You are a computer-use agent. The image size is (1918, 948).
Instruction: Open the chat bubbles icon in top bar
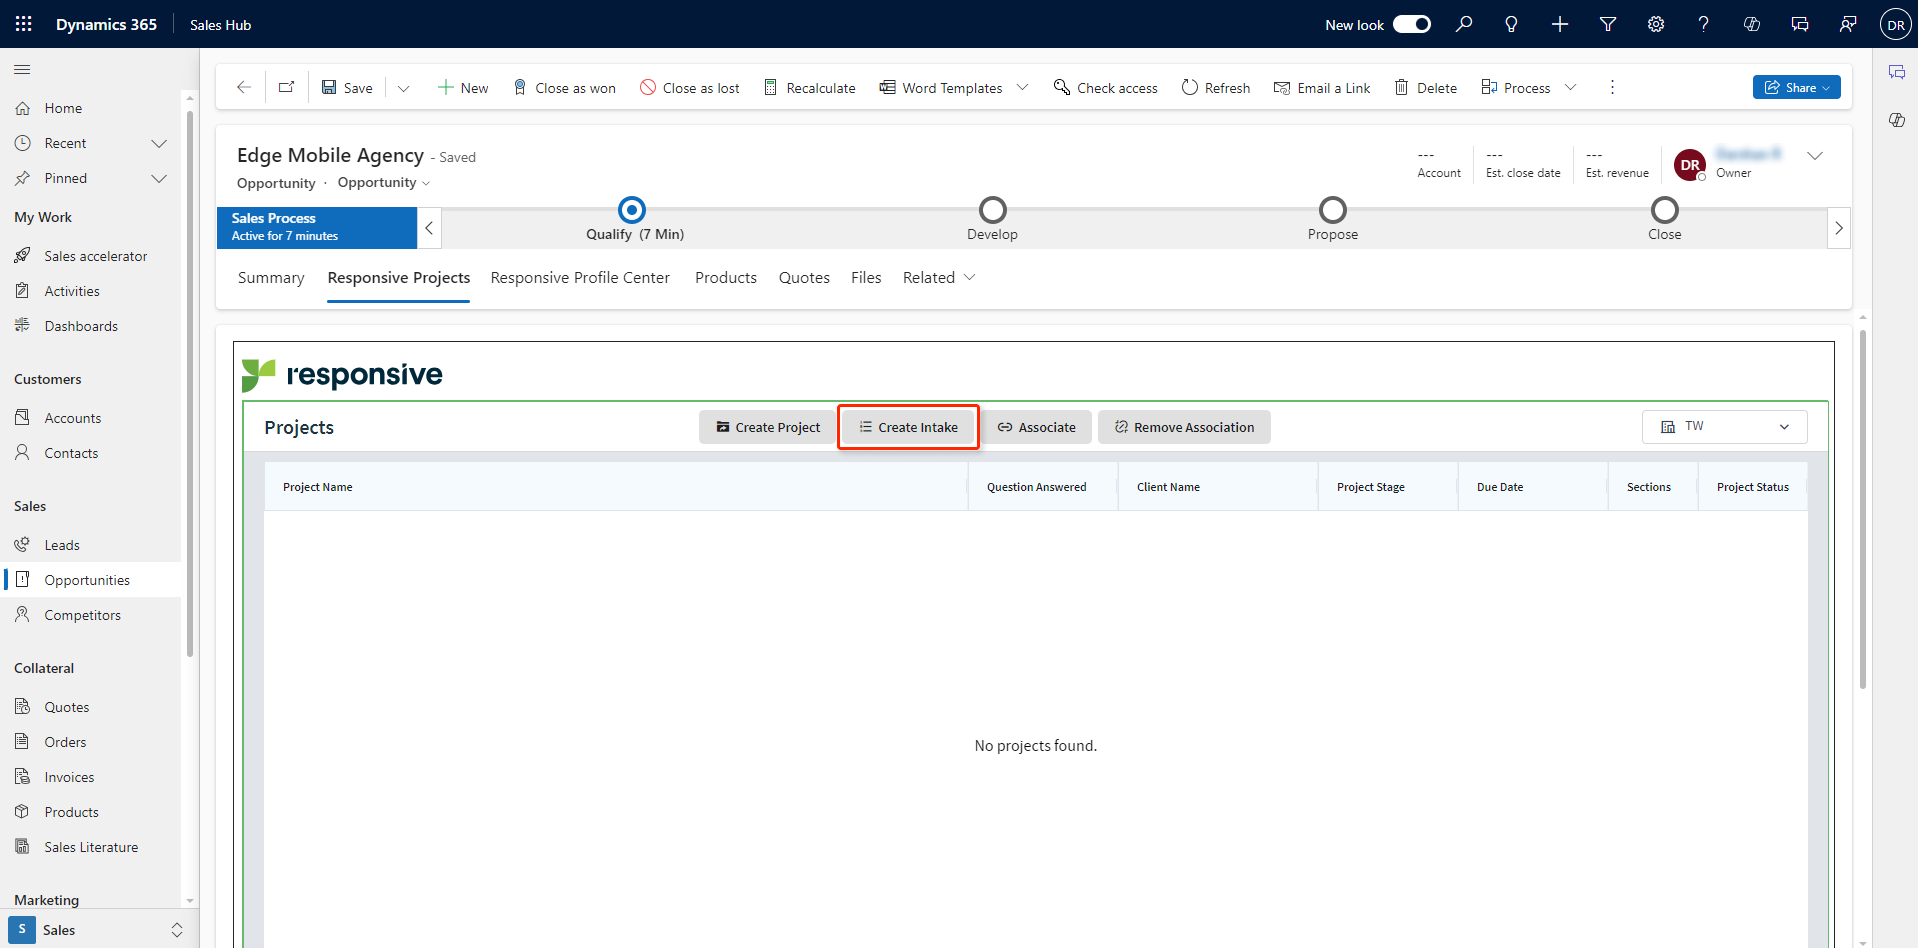pyautogui.click(x=1800, y=24)
